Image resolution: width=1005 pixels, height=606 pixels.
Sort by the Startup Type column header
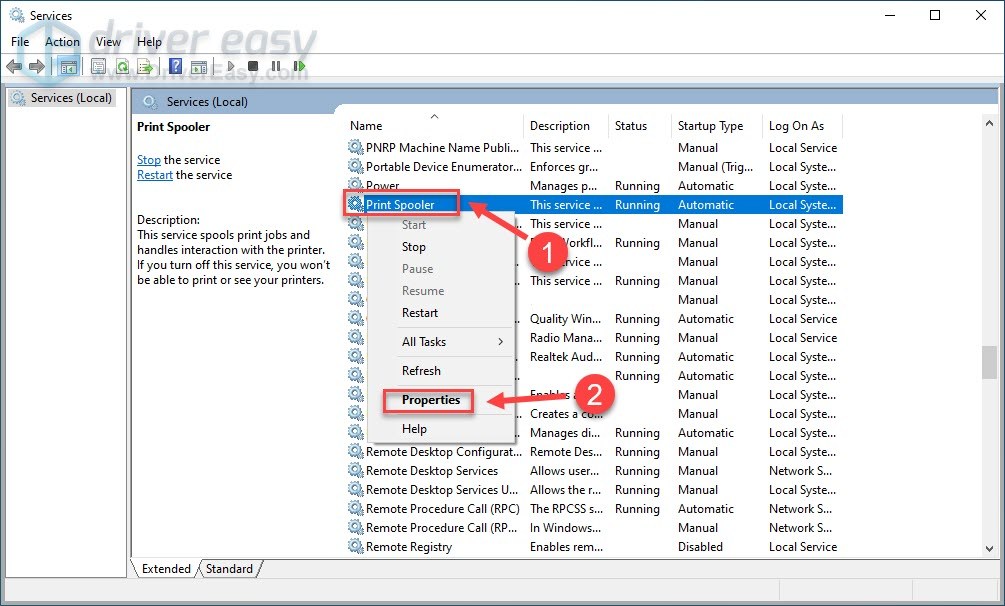710,126
